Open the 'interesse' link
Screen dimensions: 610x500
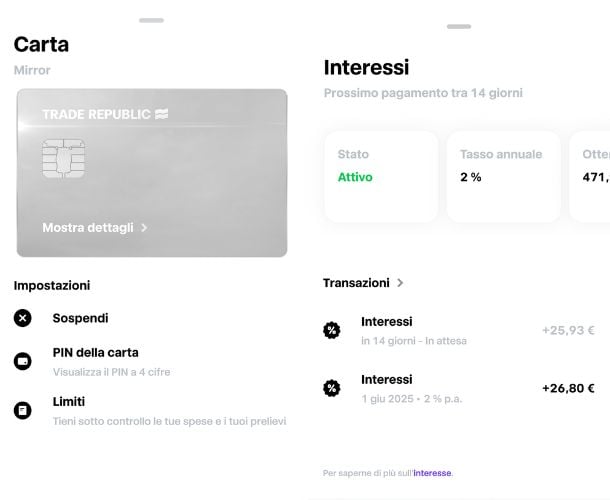coord(431,473)
